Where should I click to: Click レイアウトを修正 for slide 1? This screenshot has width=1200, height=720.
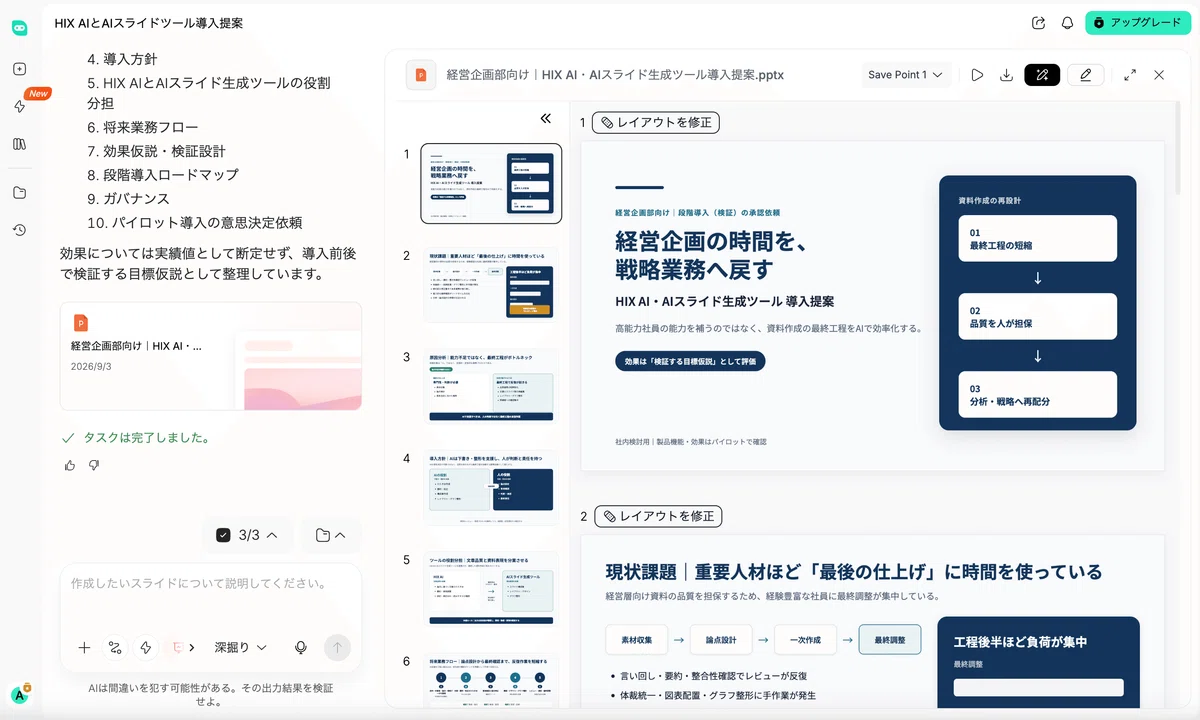(x=655, y=123)
